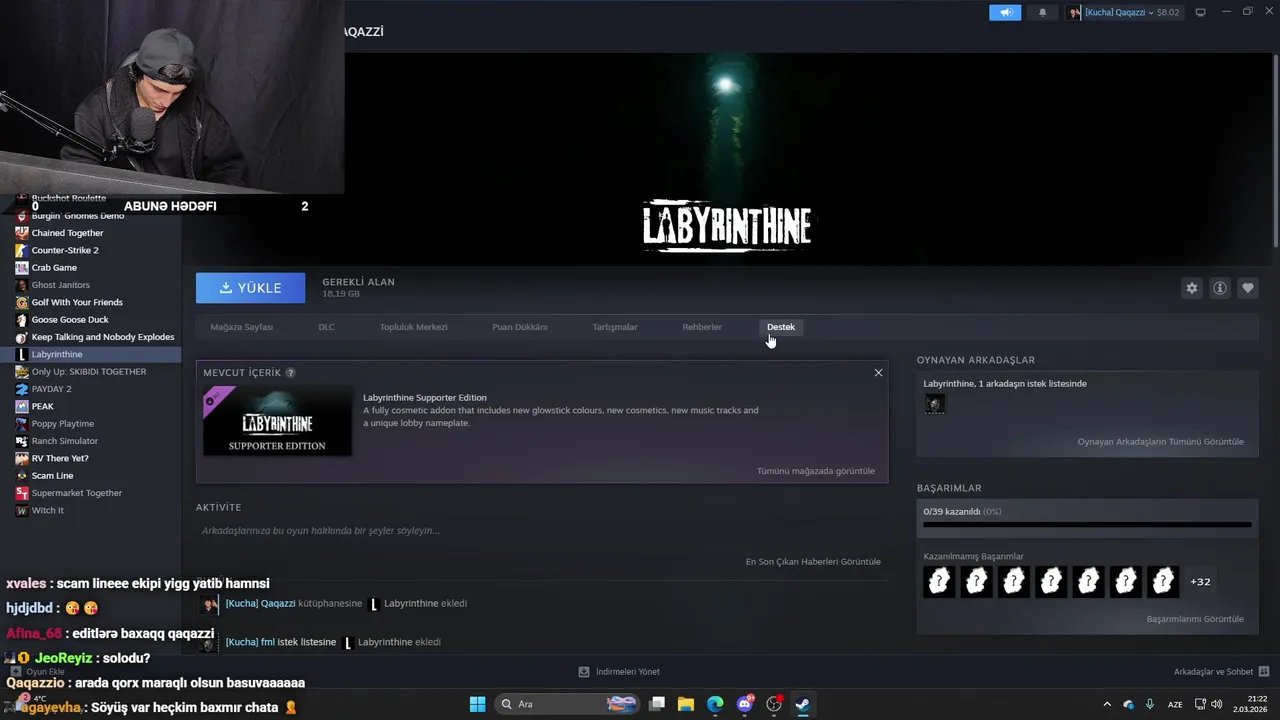The width and height of the screenshot is (1280, 720).
Task: Click [Kucha] Qaqazzi avatar in activity feed
Action: [209, 604]
